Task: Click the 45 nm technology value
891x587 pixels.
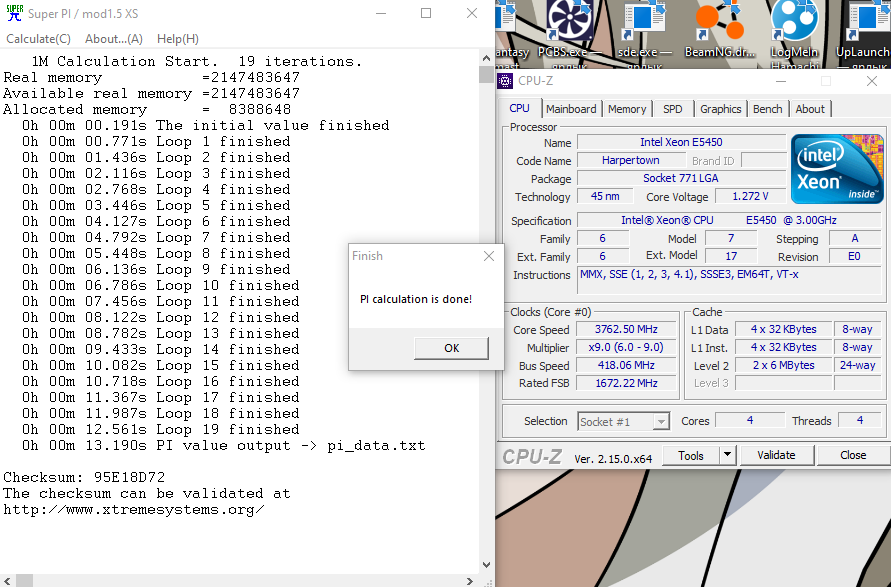Action: click(605, 196)
